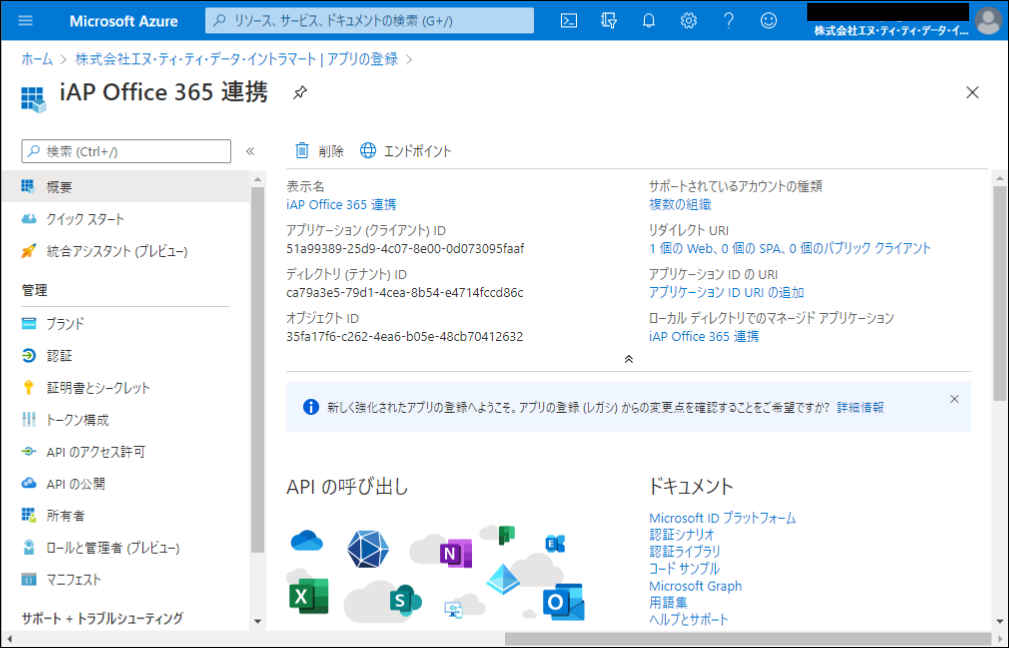
Task: Click the blue info icon in the banner
Action: pyautogui.click(x=311, y=407)
